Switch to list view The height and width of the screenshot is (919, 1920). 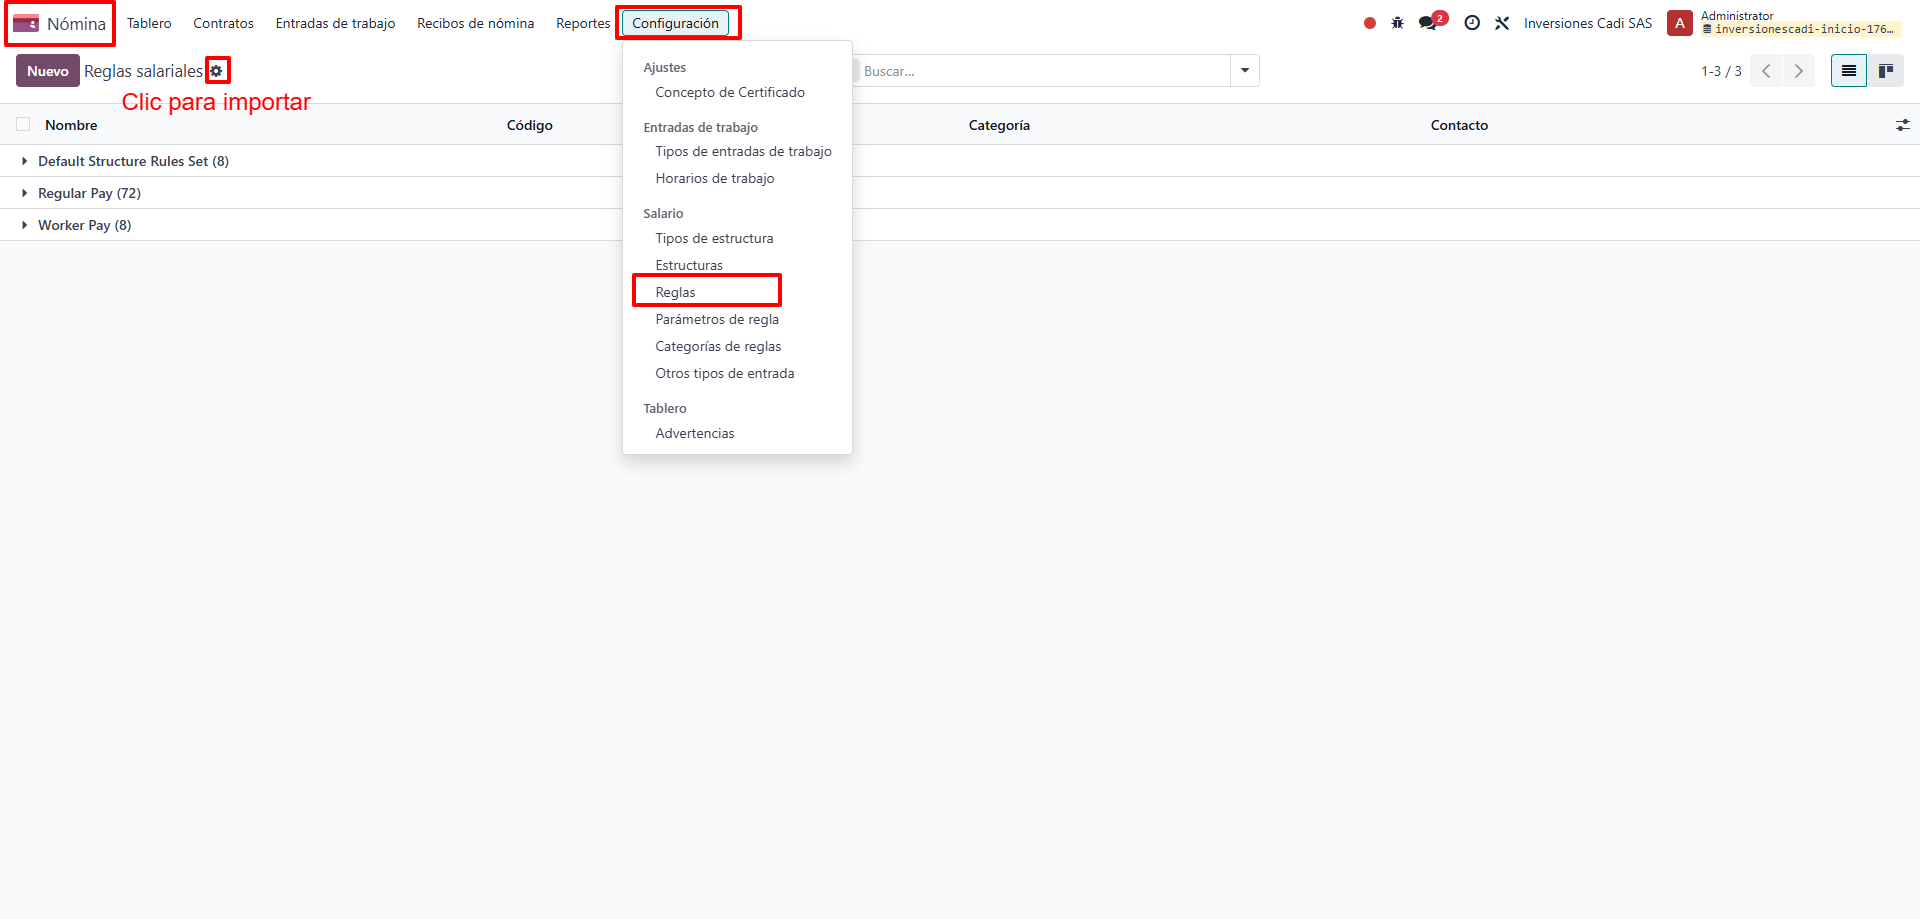1849,71
